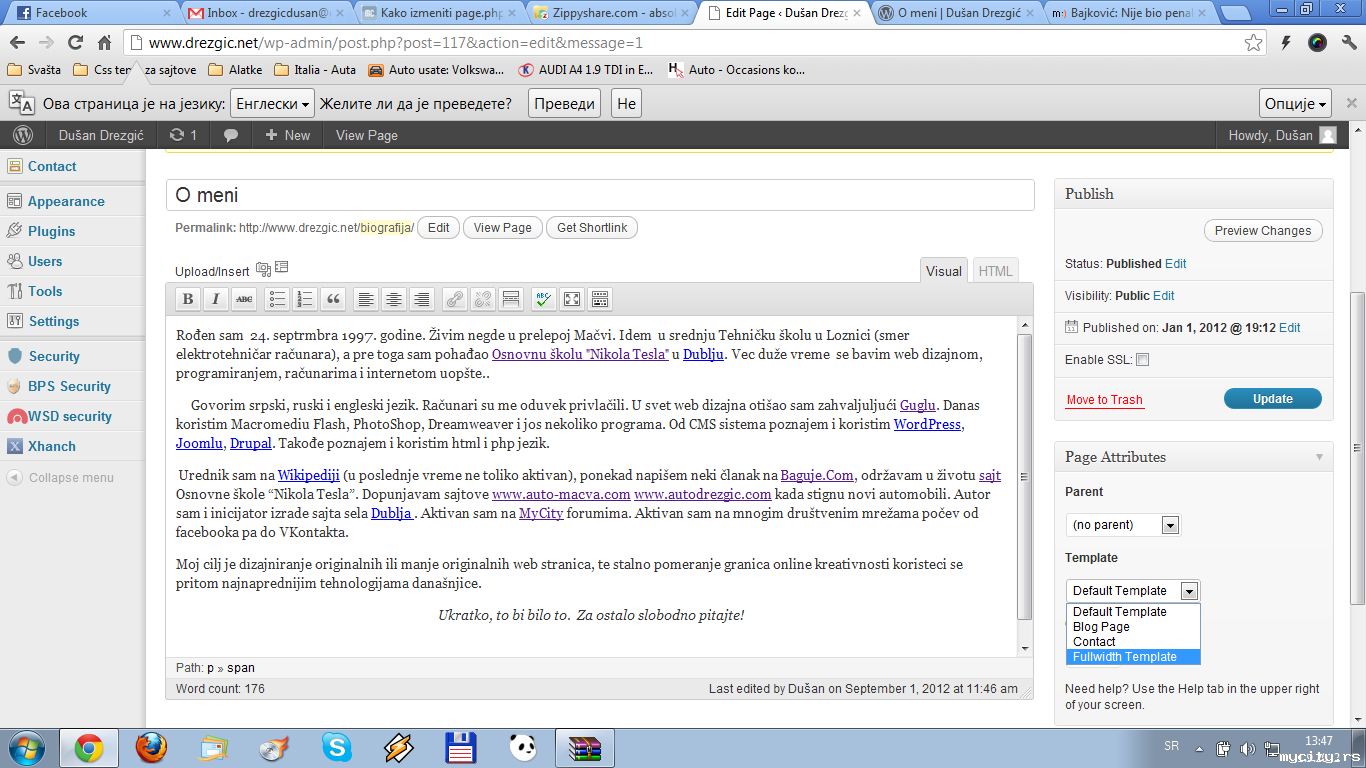
Task: Open the Опције dropdown in translate bar
Action: coord(1297,104)
